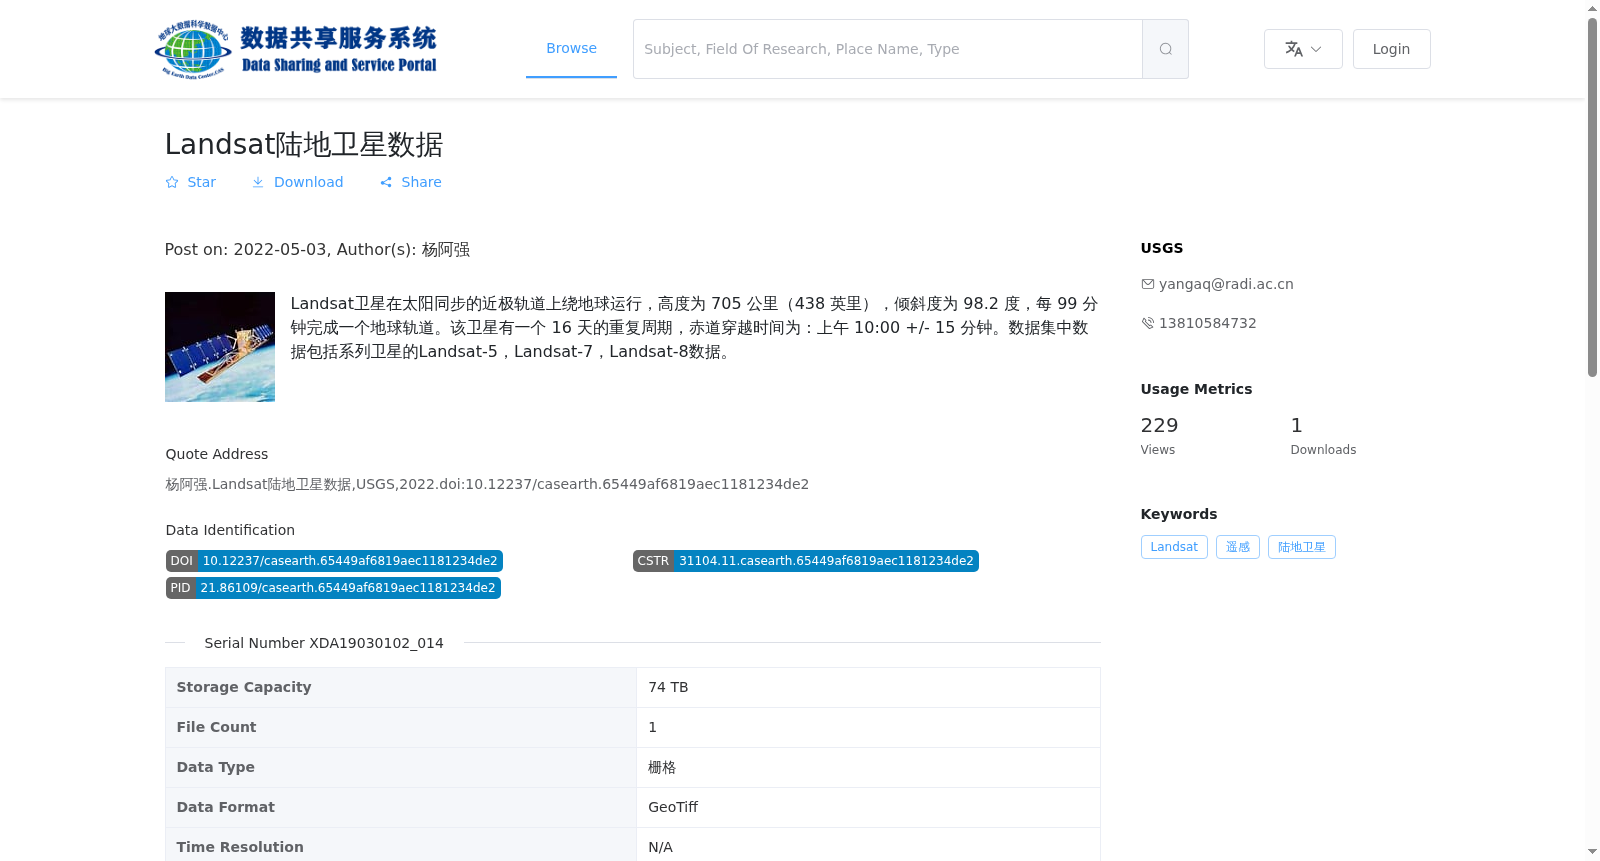Click the Time Resolution N/A value
Screen dimensions: 1600x861
click(660, 847)
